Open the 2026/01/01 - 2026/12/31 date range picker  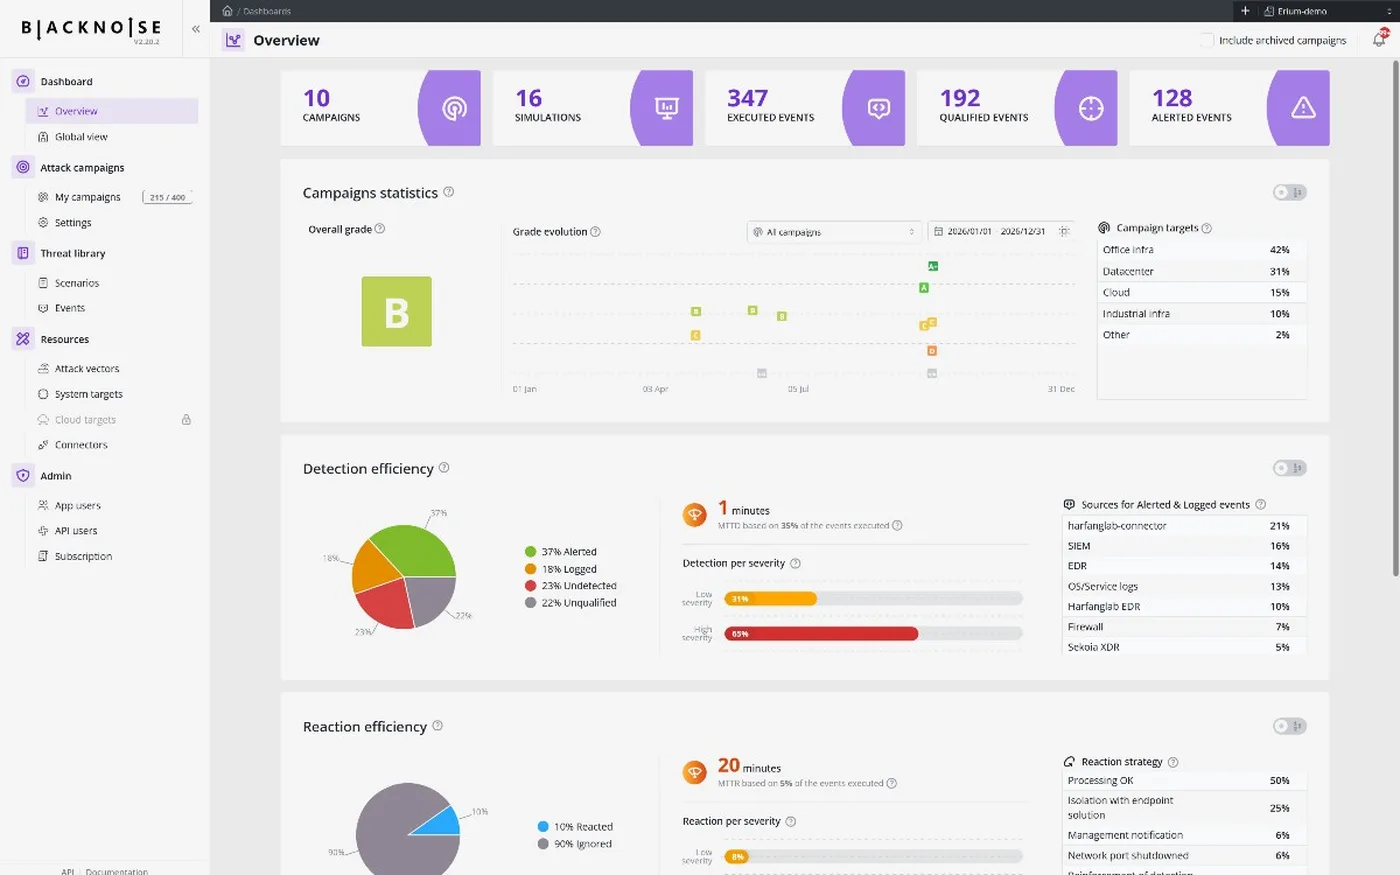tap(1001, 232)
